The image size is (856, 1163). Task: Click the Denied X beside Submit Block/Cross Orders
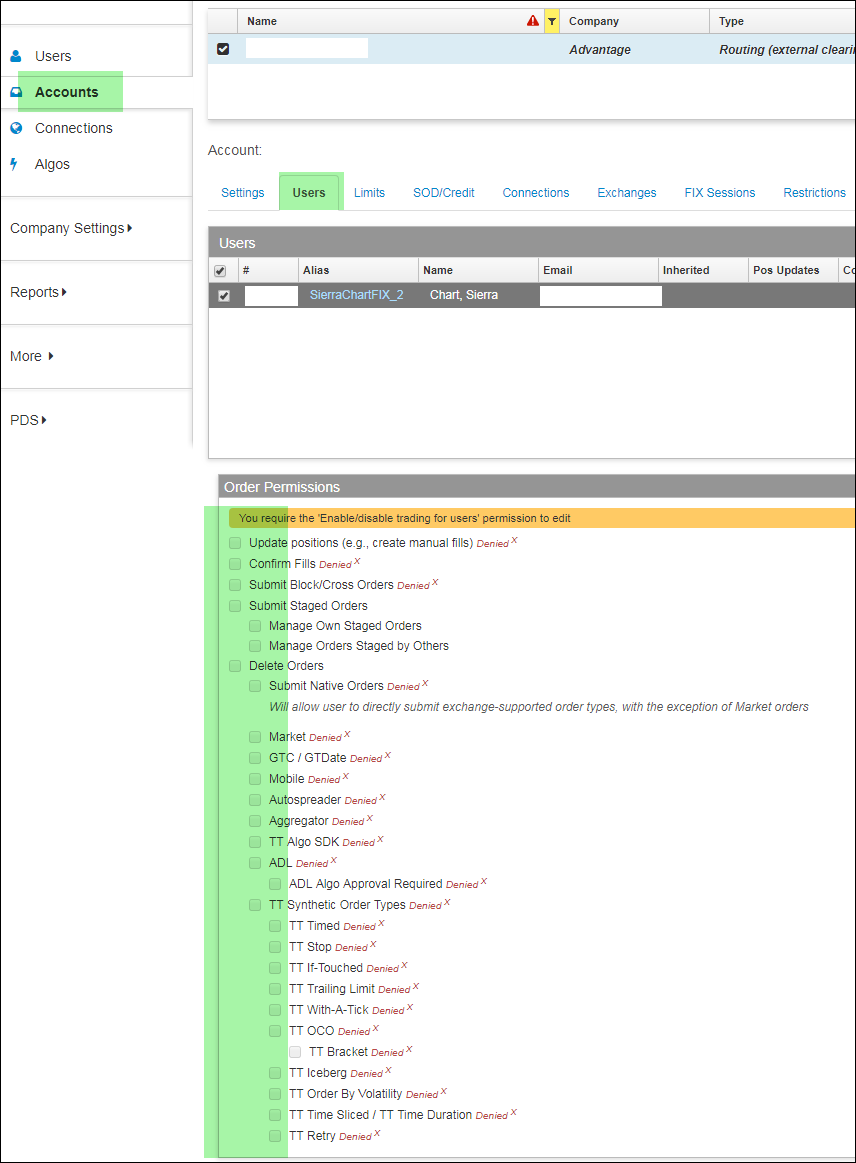[417, 584]
